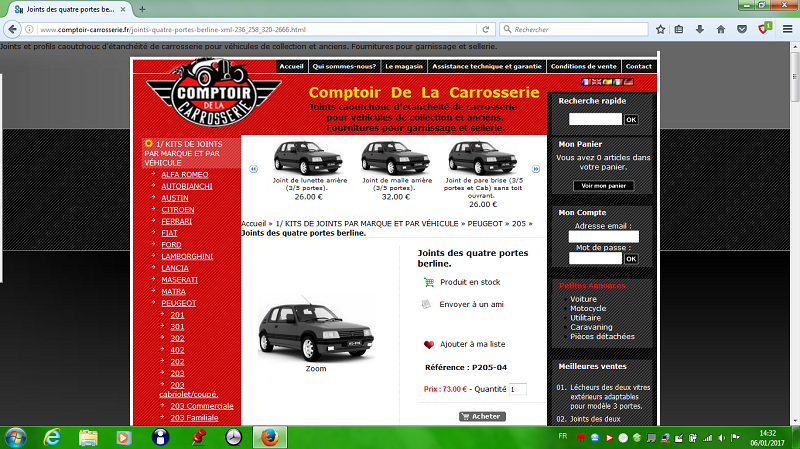Open the Accueil menu item

pyautogui.click(x=291, y=66)
